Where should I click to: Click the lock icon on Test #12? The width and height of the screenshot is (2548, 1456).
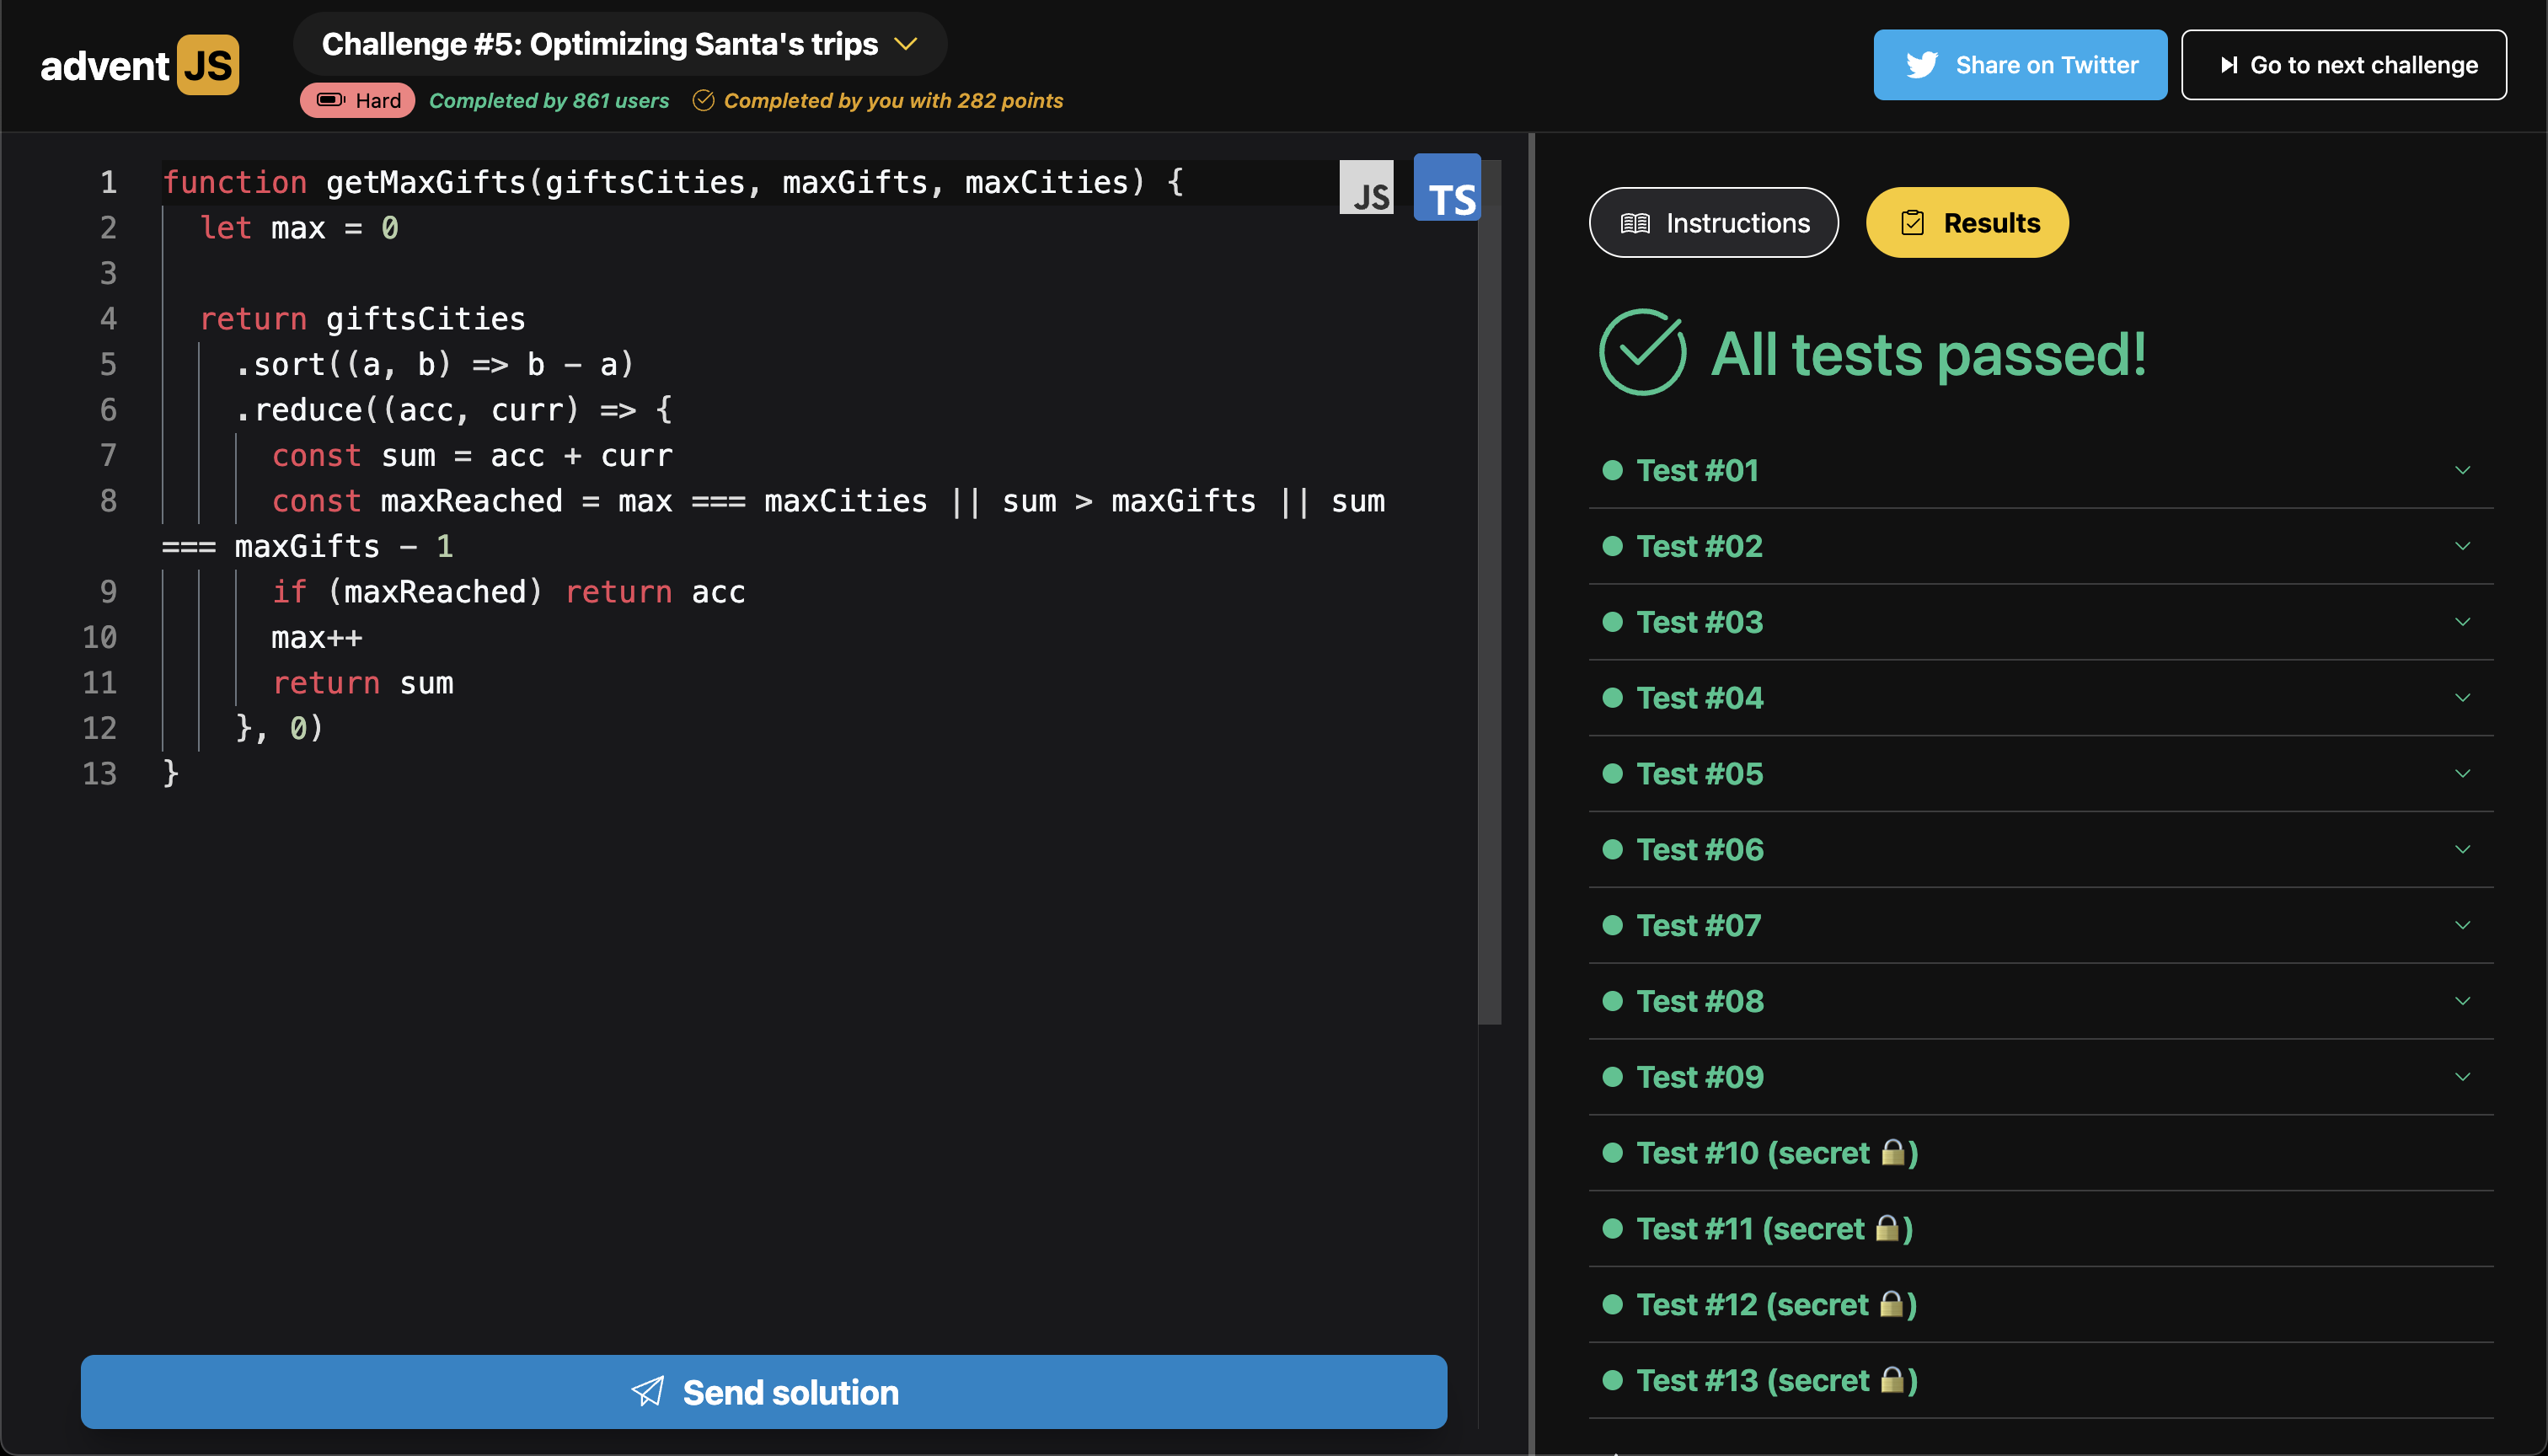click(x=1891, y=1305)
